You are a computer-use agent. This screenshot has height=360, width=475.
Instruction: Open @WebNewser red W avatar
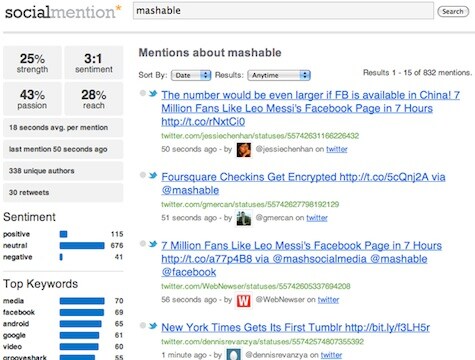pos(243,301)
